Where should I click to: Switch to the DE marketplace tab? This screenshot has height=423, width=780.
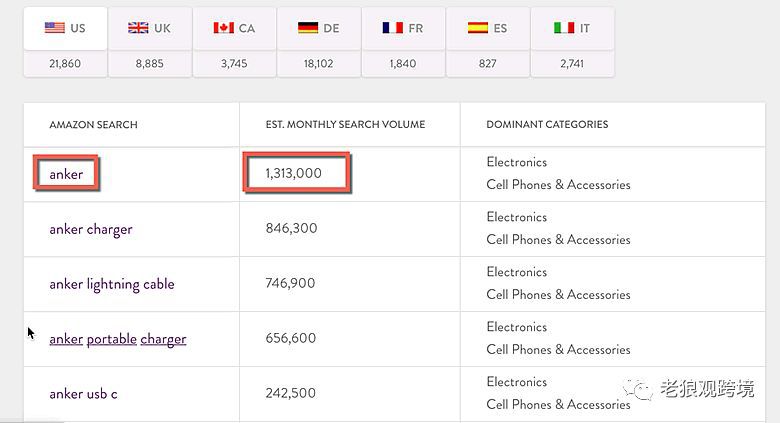[319, 28]
